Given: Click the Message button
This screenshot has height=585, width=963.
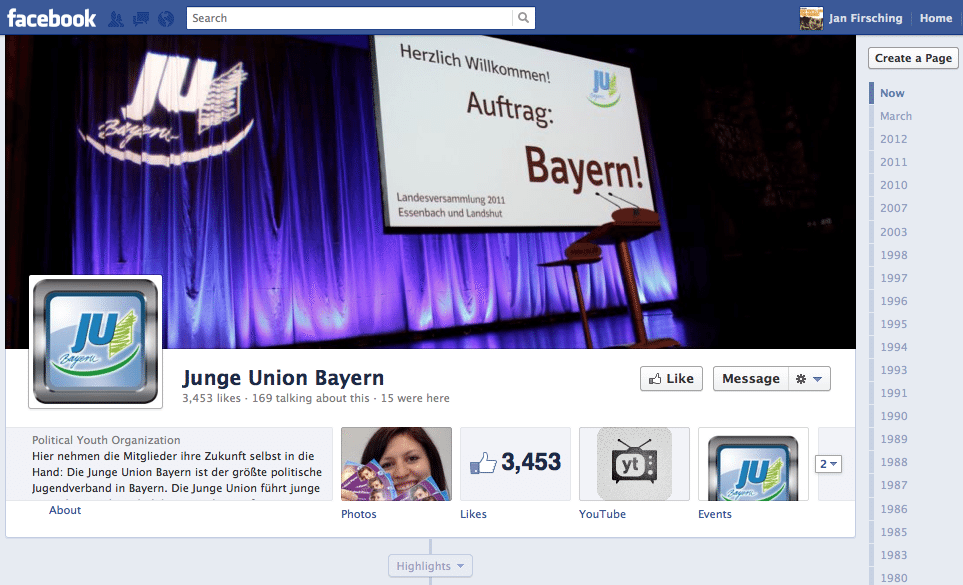Looking at the screenshot, I should 751,379.
